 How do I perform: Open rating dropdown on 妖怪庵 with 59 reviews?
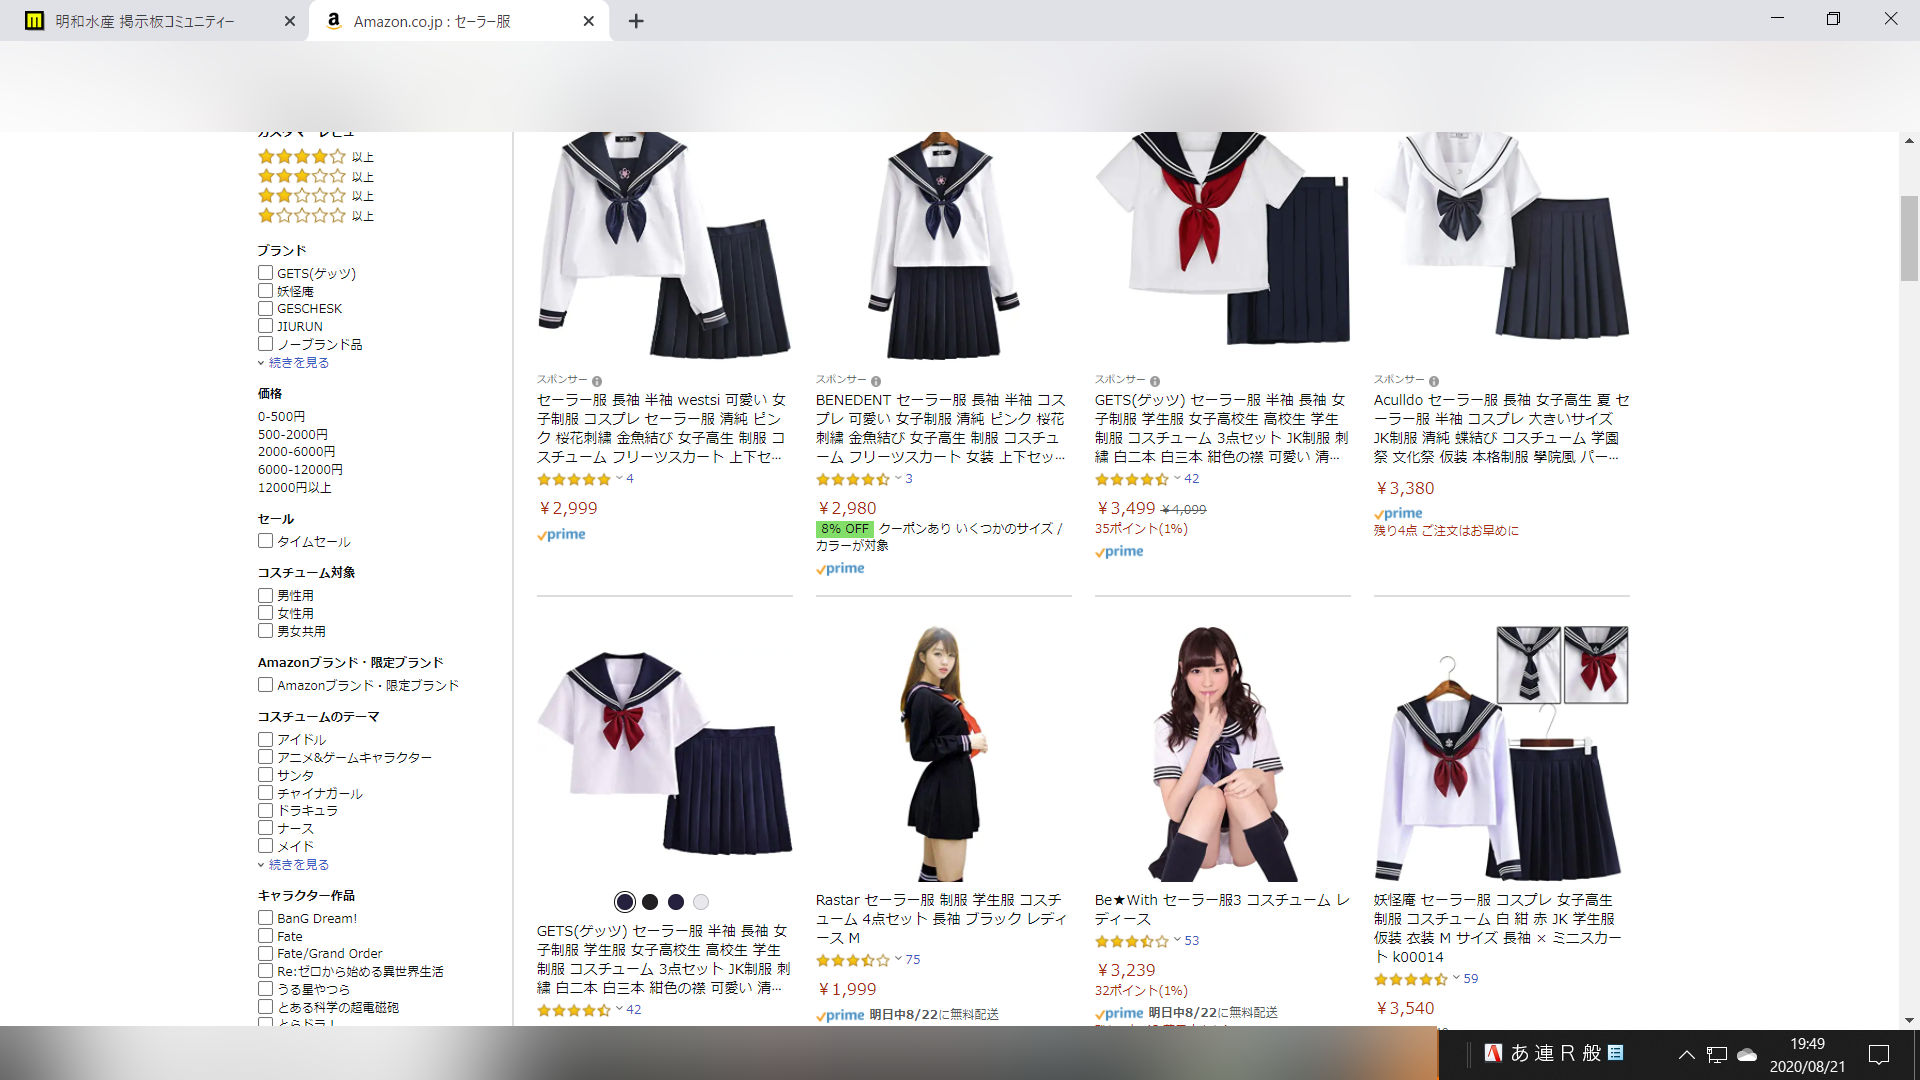point(1456,979)
